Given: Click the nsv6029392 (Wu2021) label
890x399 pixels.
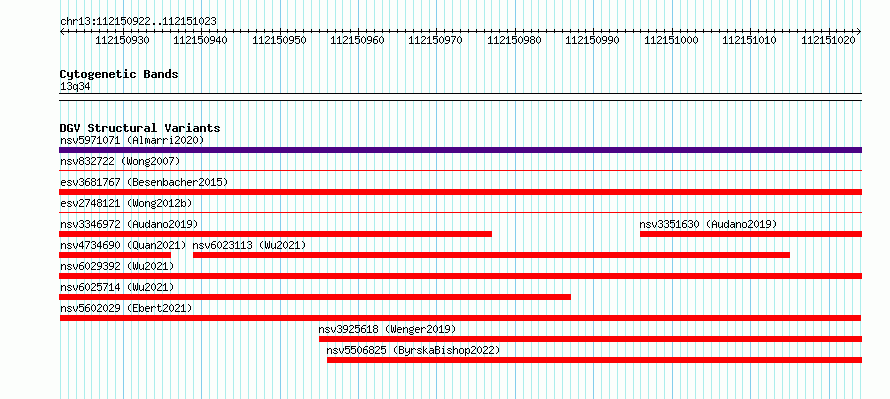Looking at the screenshot, I should pos(117,266).
